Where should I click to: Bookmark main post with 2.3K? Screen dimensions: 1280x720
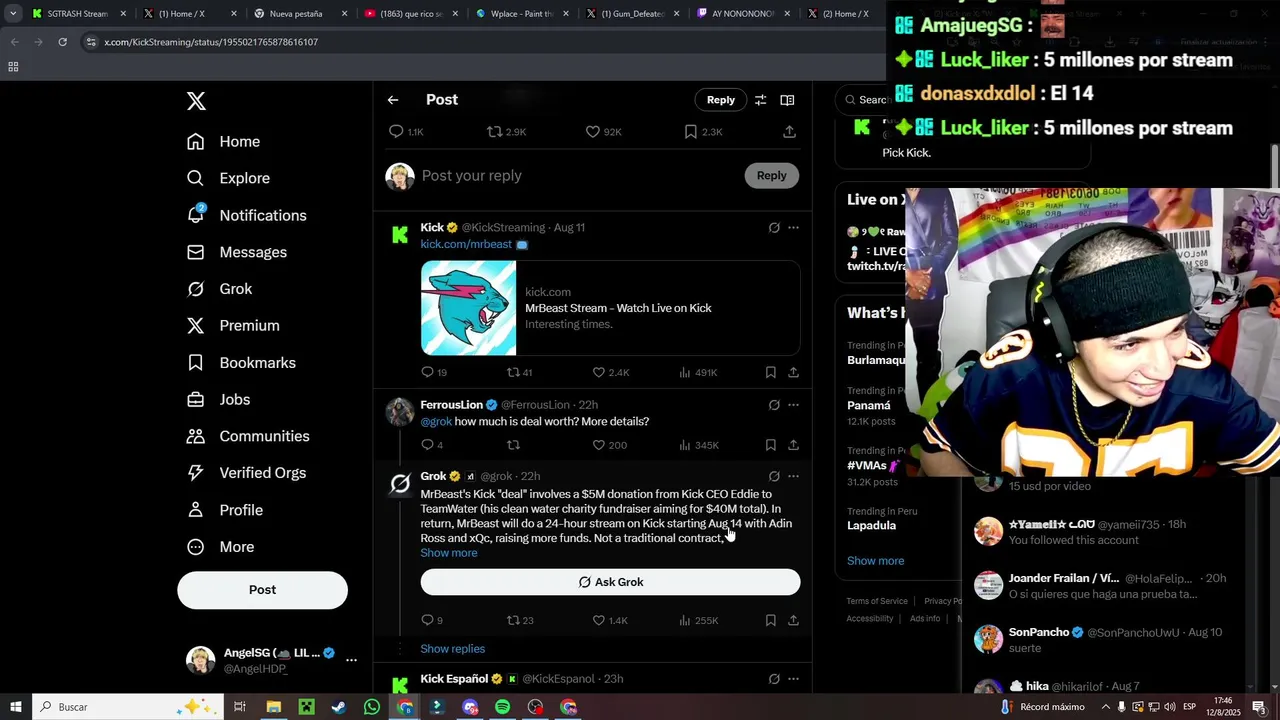tap(690, 132)
